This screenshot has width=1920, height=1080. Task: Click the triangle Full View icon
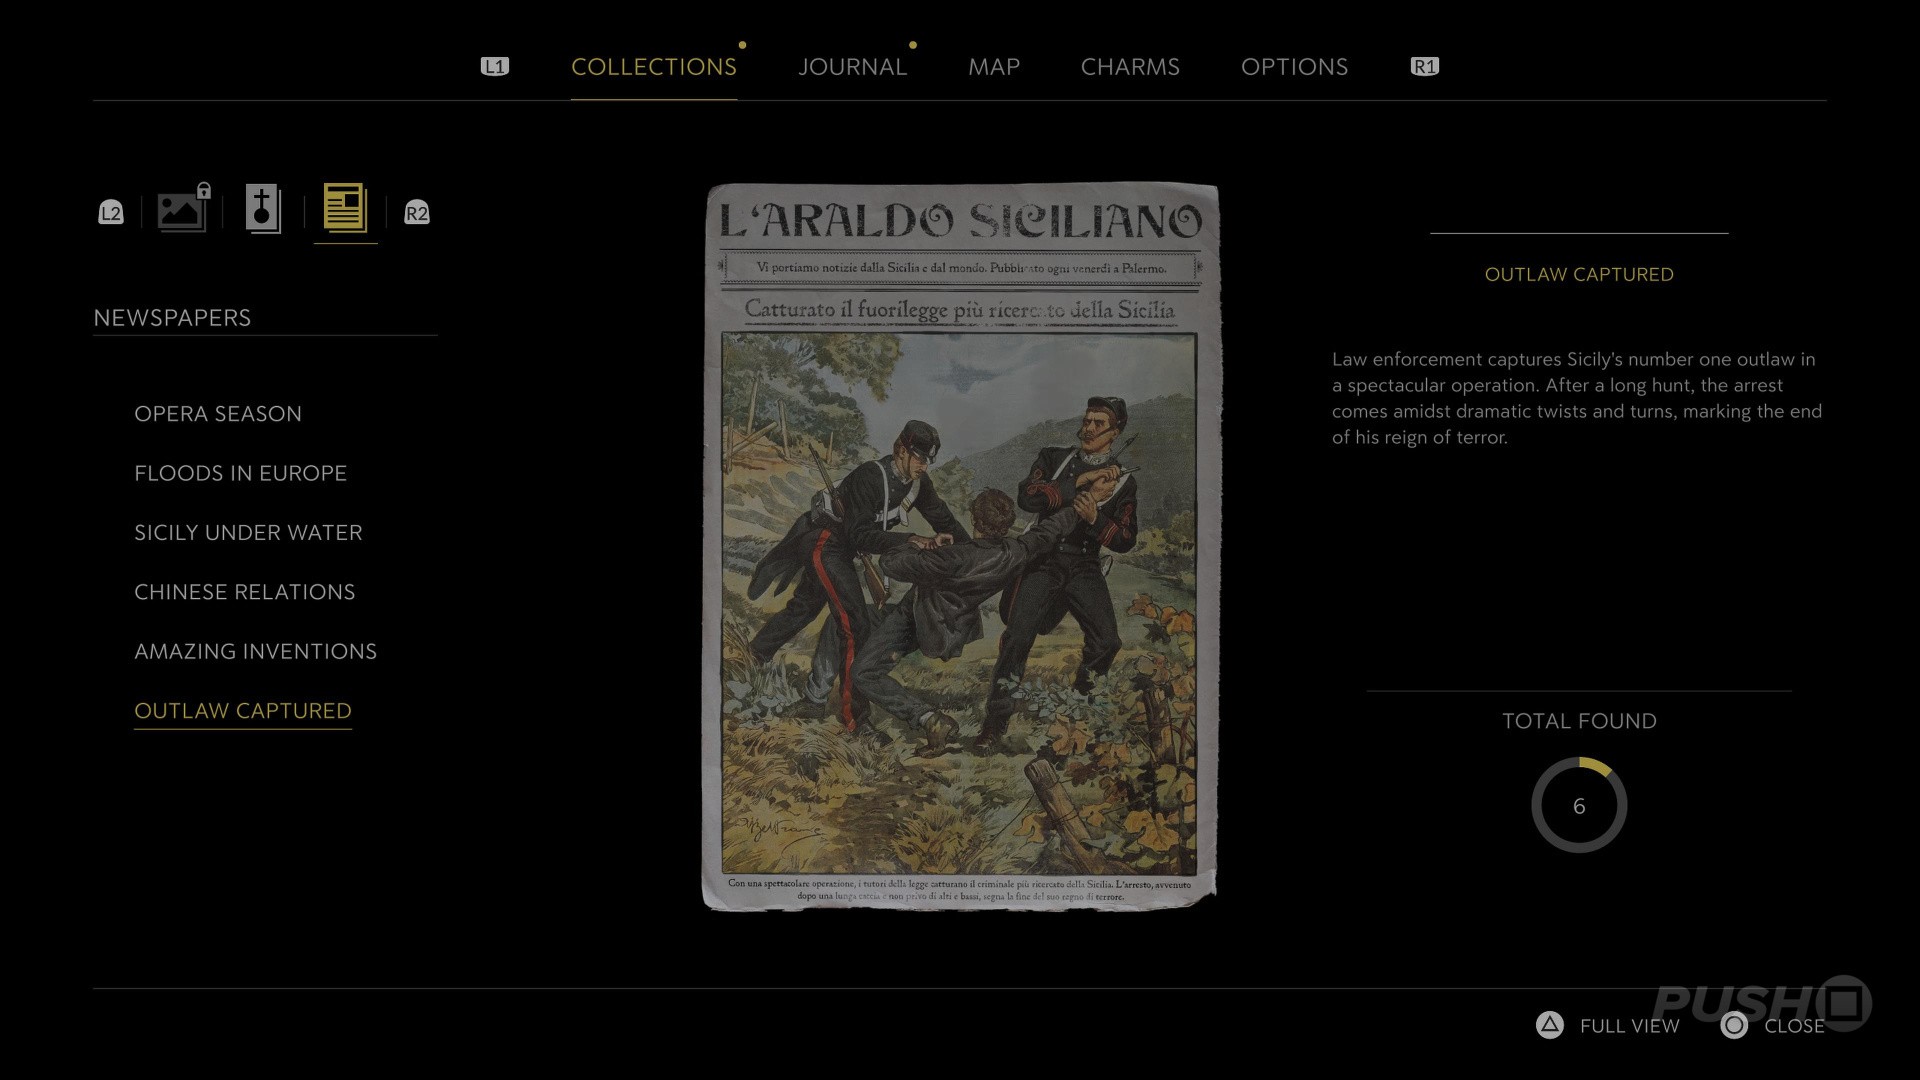pos(1549,1025)
